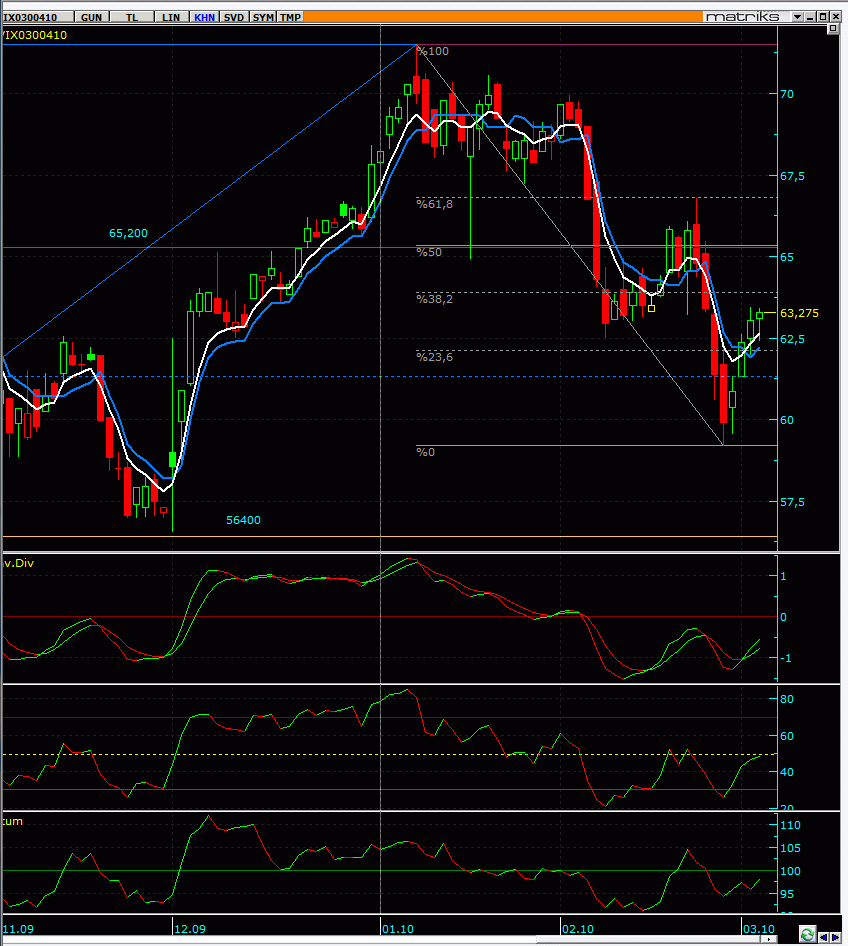Click the 63,275 current price label
Image resolution: width=848 pixels, height=946 pixels.
tap(799, 313)
